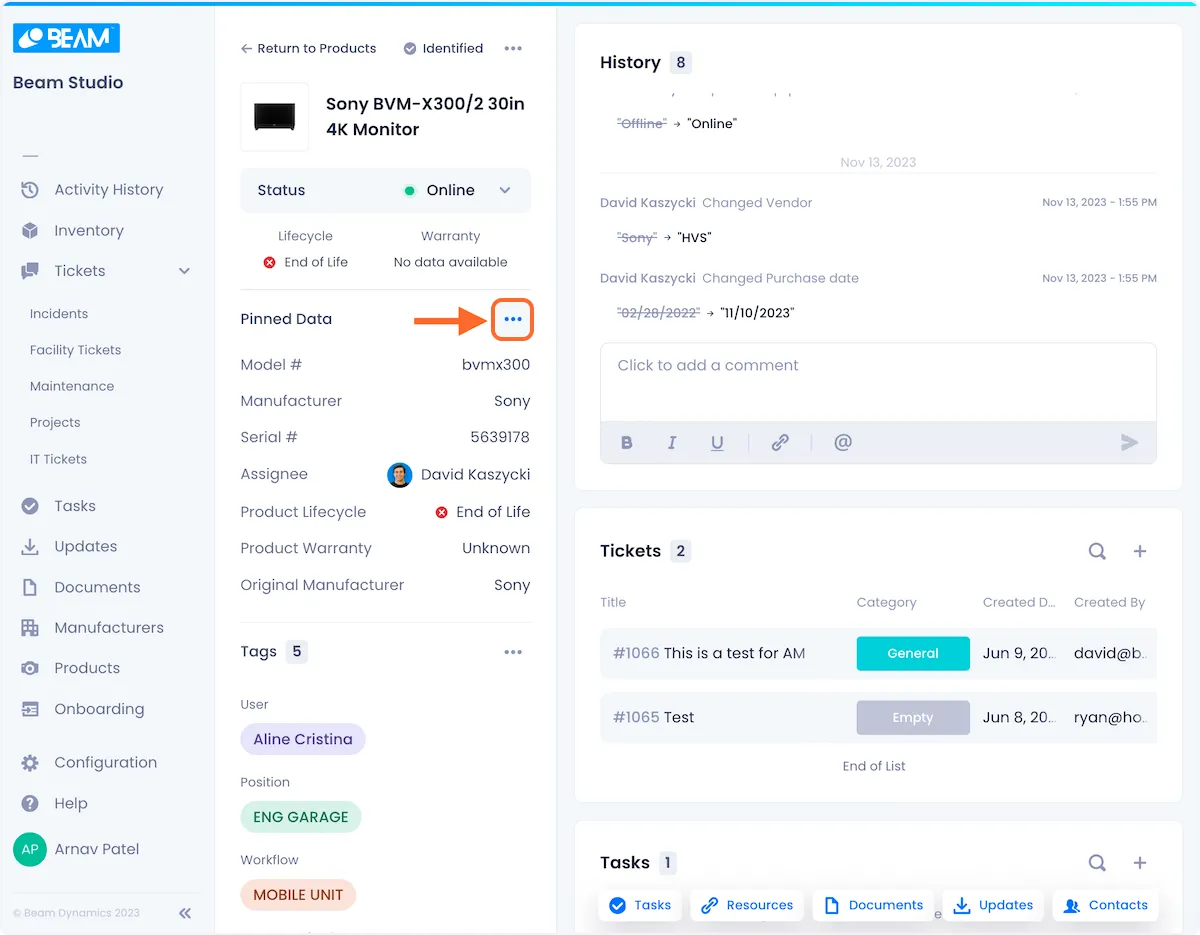This screenshot has height=935, width=1200.
Task: Click assignee David Kaszycki avatar
Action: point(400,474)
